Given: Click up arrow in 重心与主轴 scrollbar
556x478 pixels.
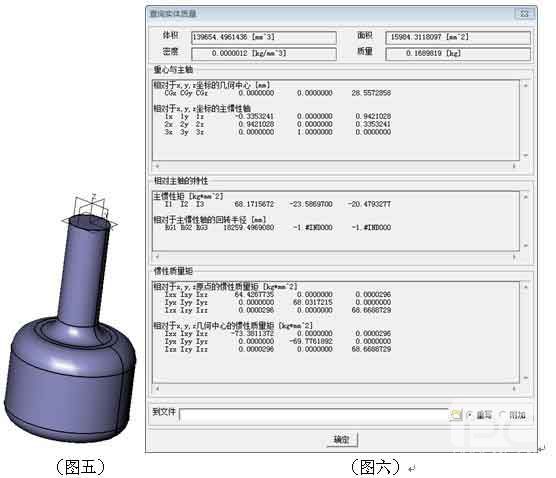Looking at the screenshot, I should tap(526, 85).
